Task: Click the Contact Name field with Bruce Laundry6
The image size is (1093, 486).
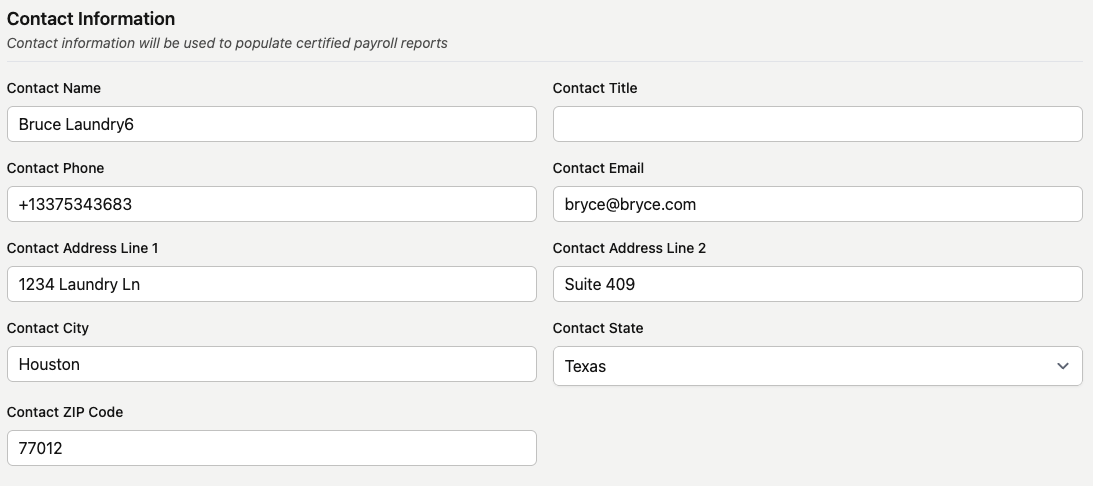Action: (x=271, y=124)
